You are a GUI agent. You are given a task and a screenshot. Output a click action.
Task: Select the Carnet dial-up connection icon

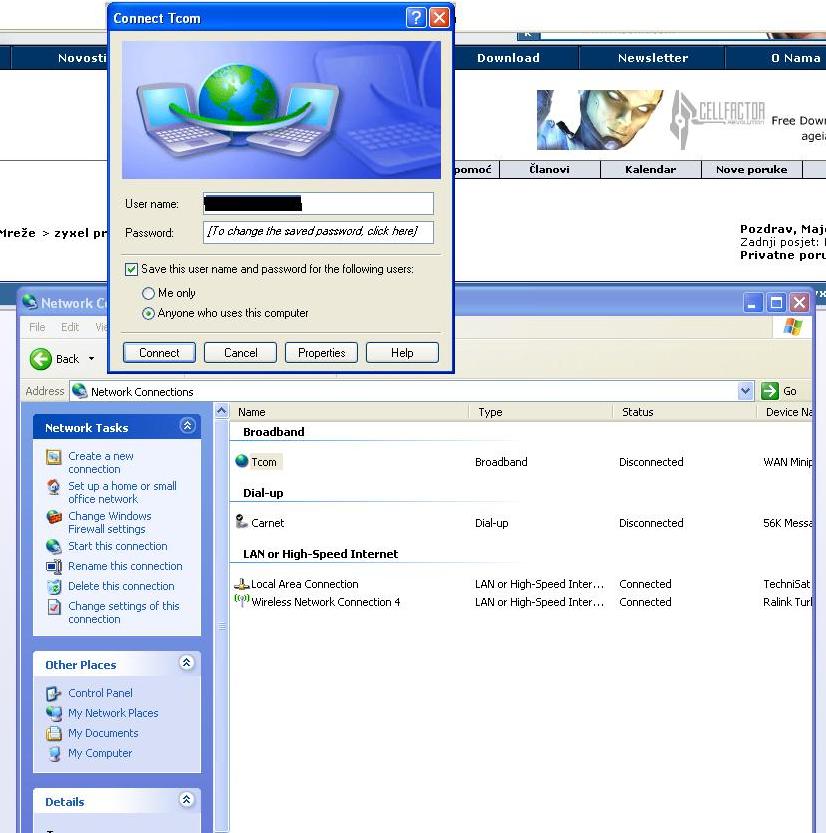click(241, 522)
